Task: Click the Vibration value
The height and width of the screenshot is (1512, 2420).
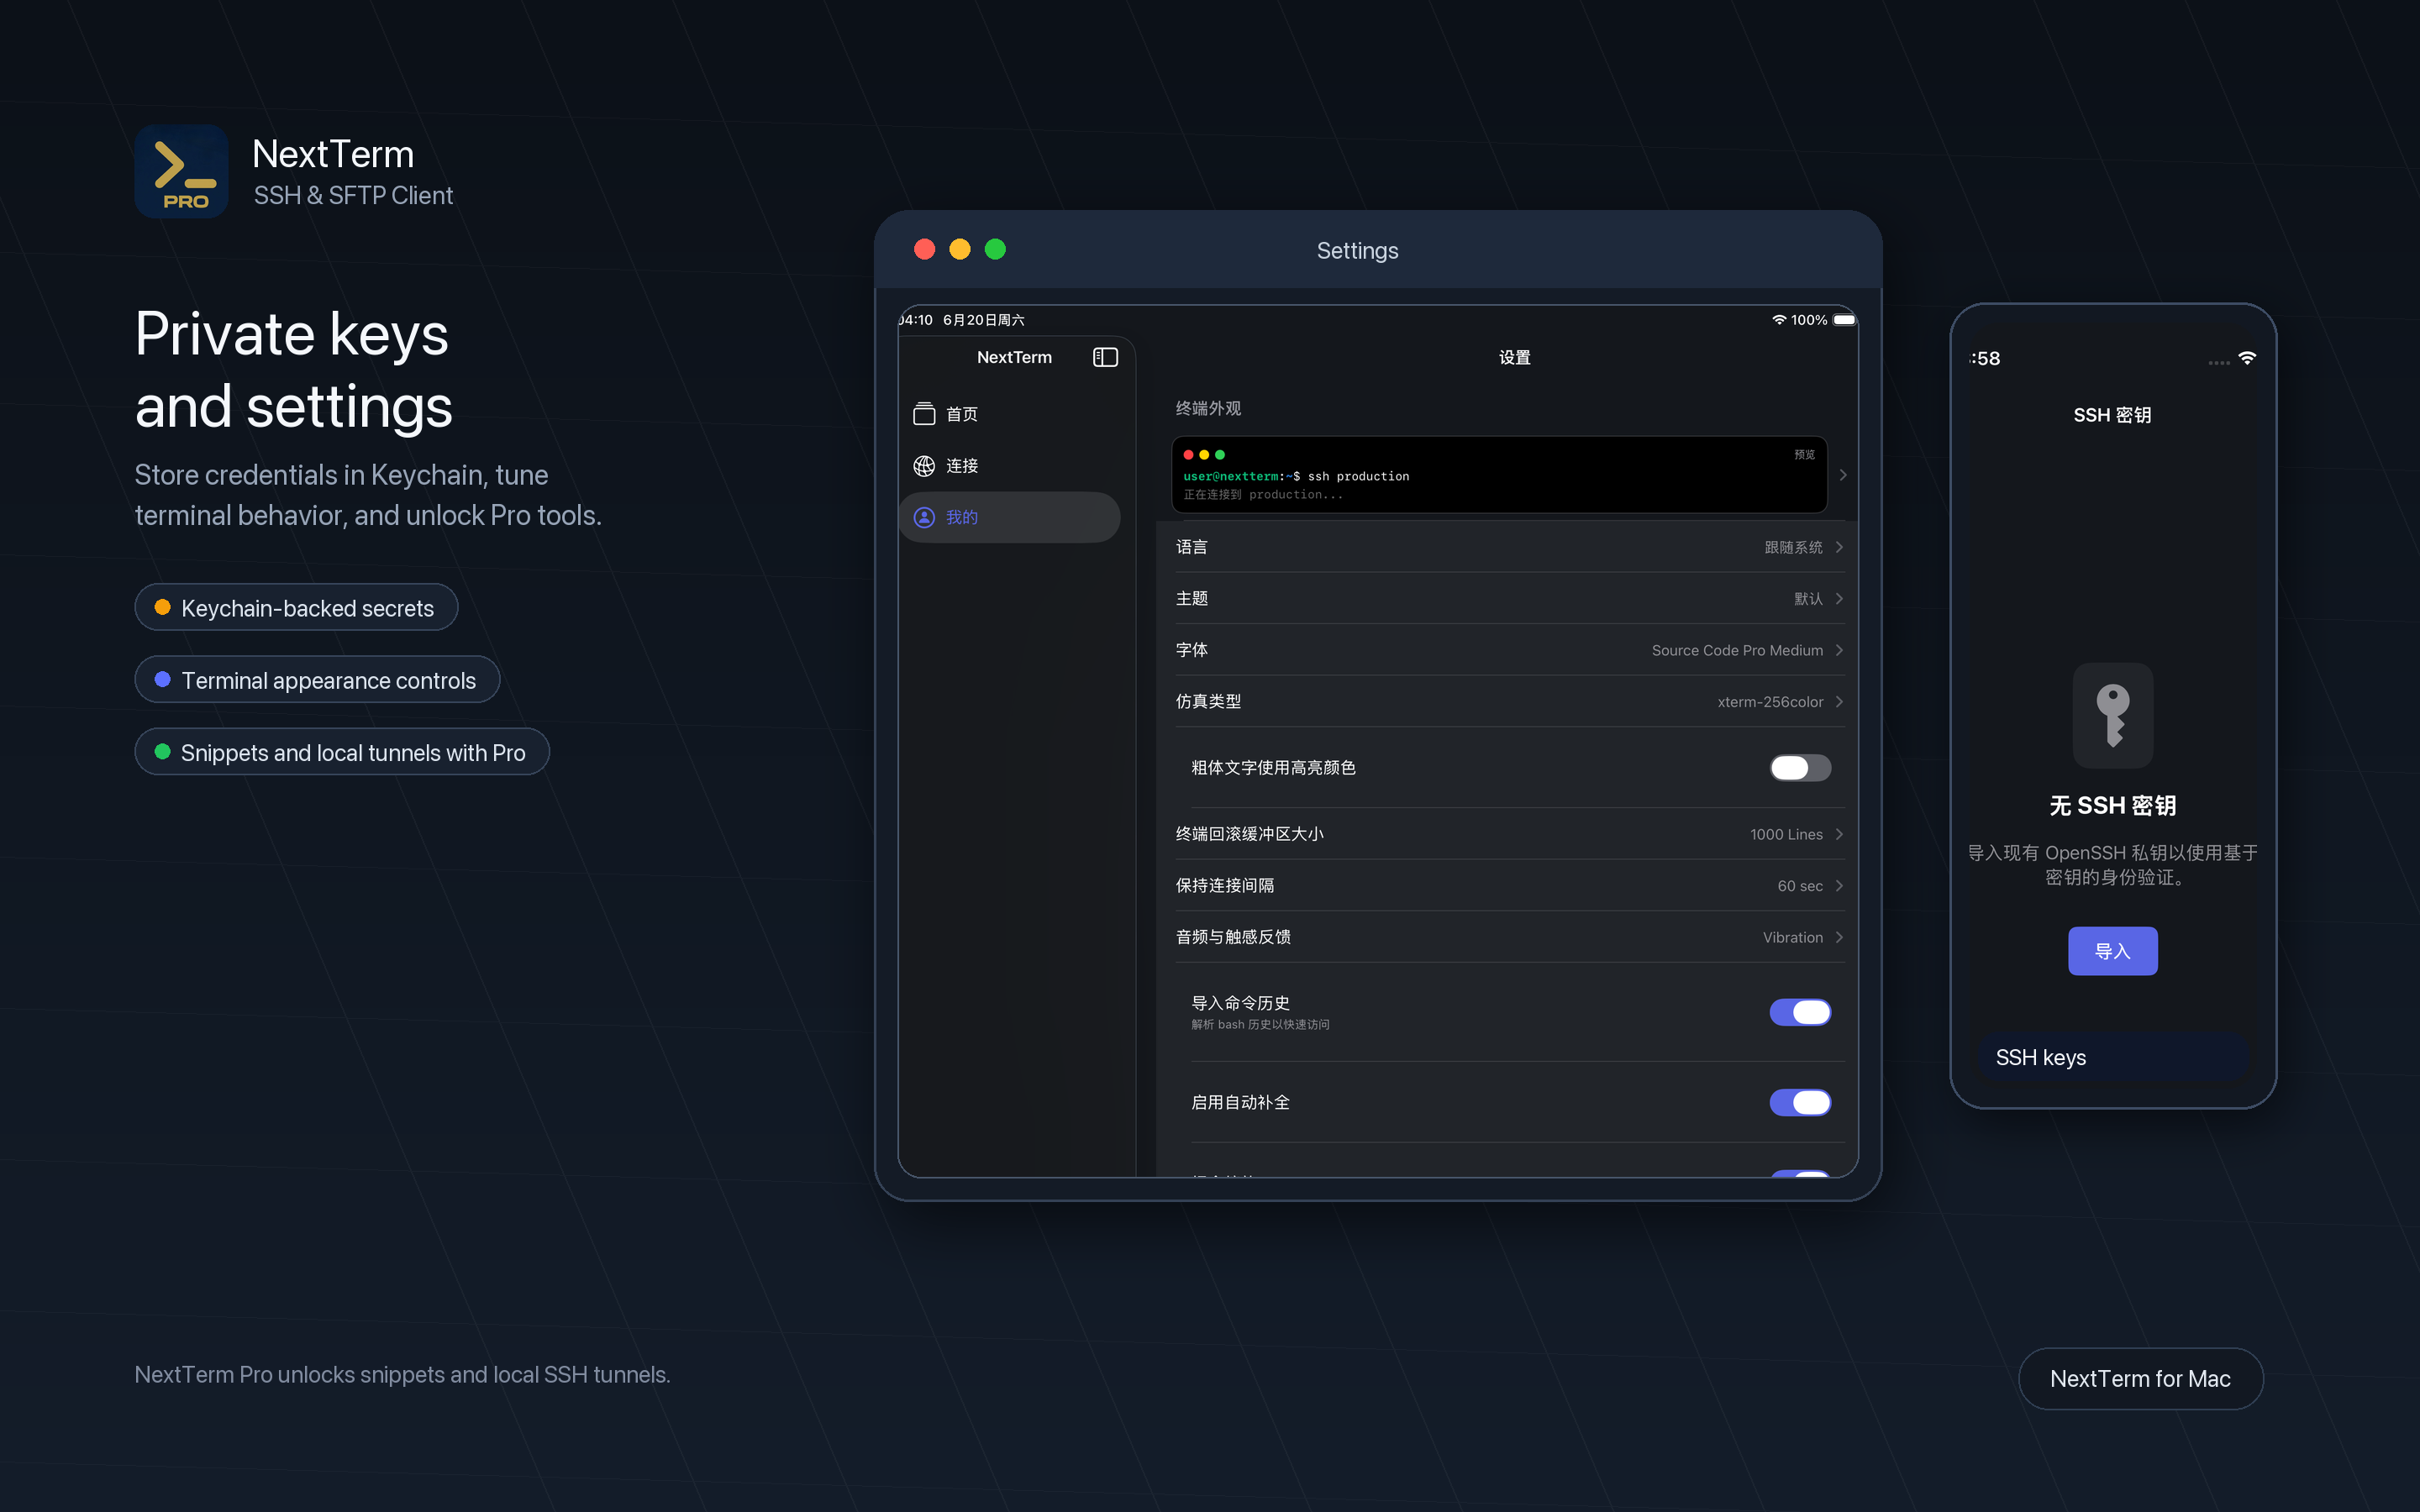Action: click(1792, 937)
